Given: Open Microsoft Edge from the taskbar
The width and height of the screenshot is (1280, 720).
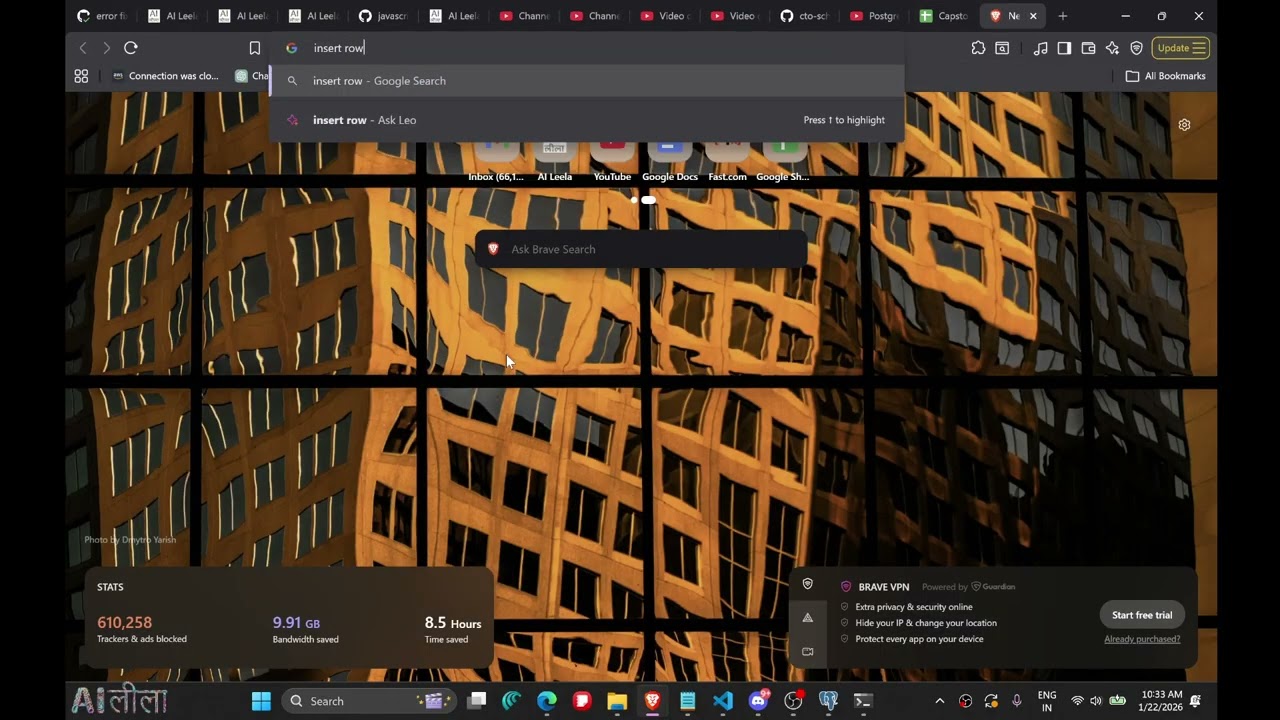Looking at the screenshot, I should tap(547, 701).
